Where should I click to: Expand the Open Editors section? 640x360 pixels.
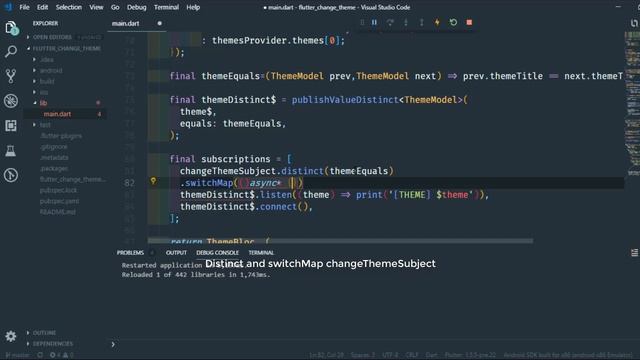52,37
